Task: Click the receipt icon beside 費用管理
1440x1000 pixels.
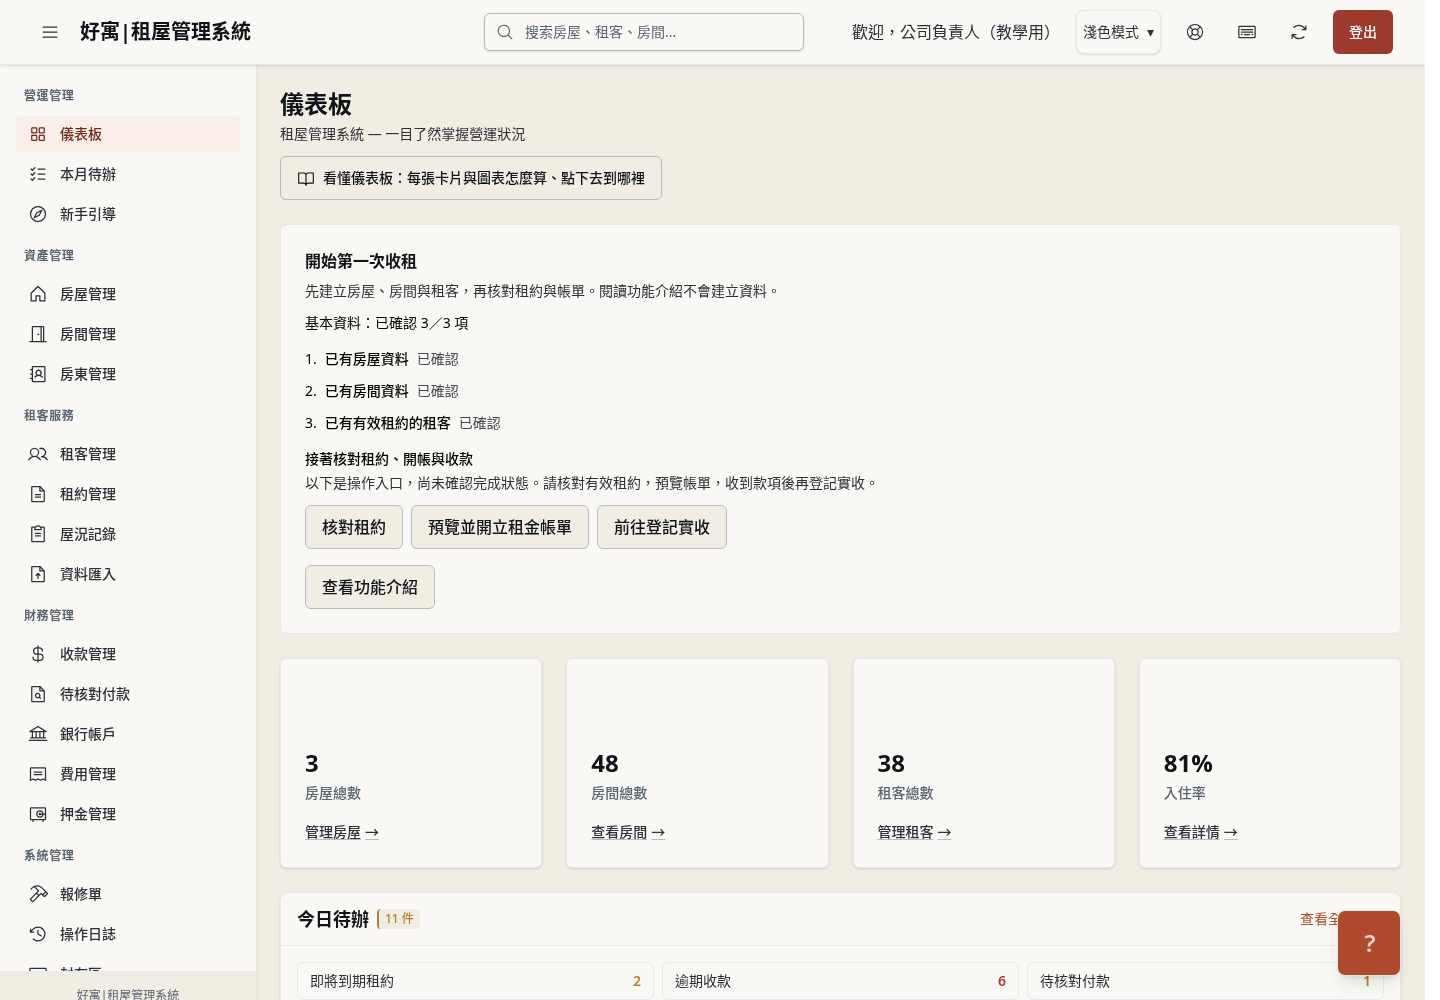Action: coord(38,774)
